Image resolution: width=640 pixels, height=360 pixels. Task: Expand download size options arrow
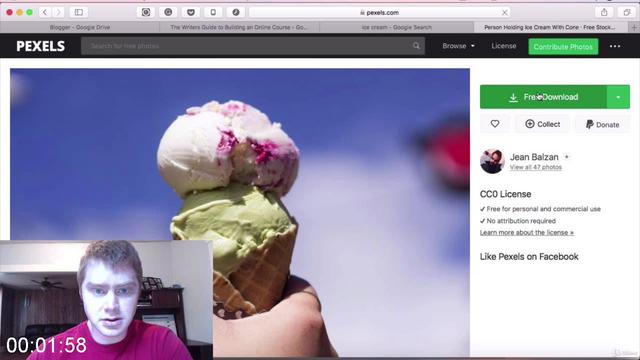click(x=618, y=97)
